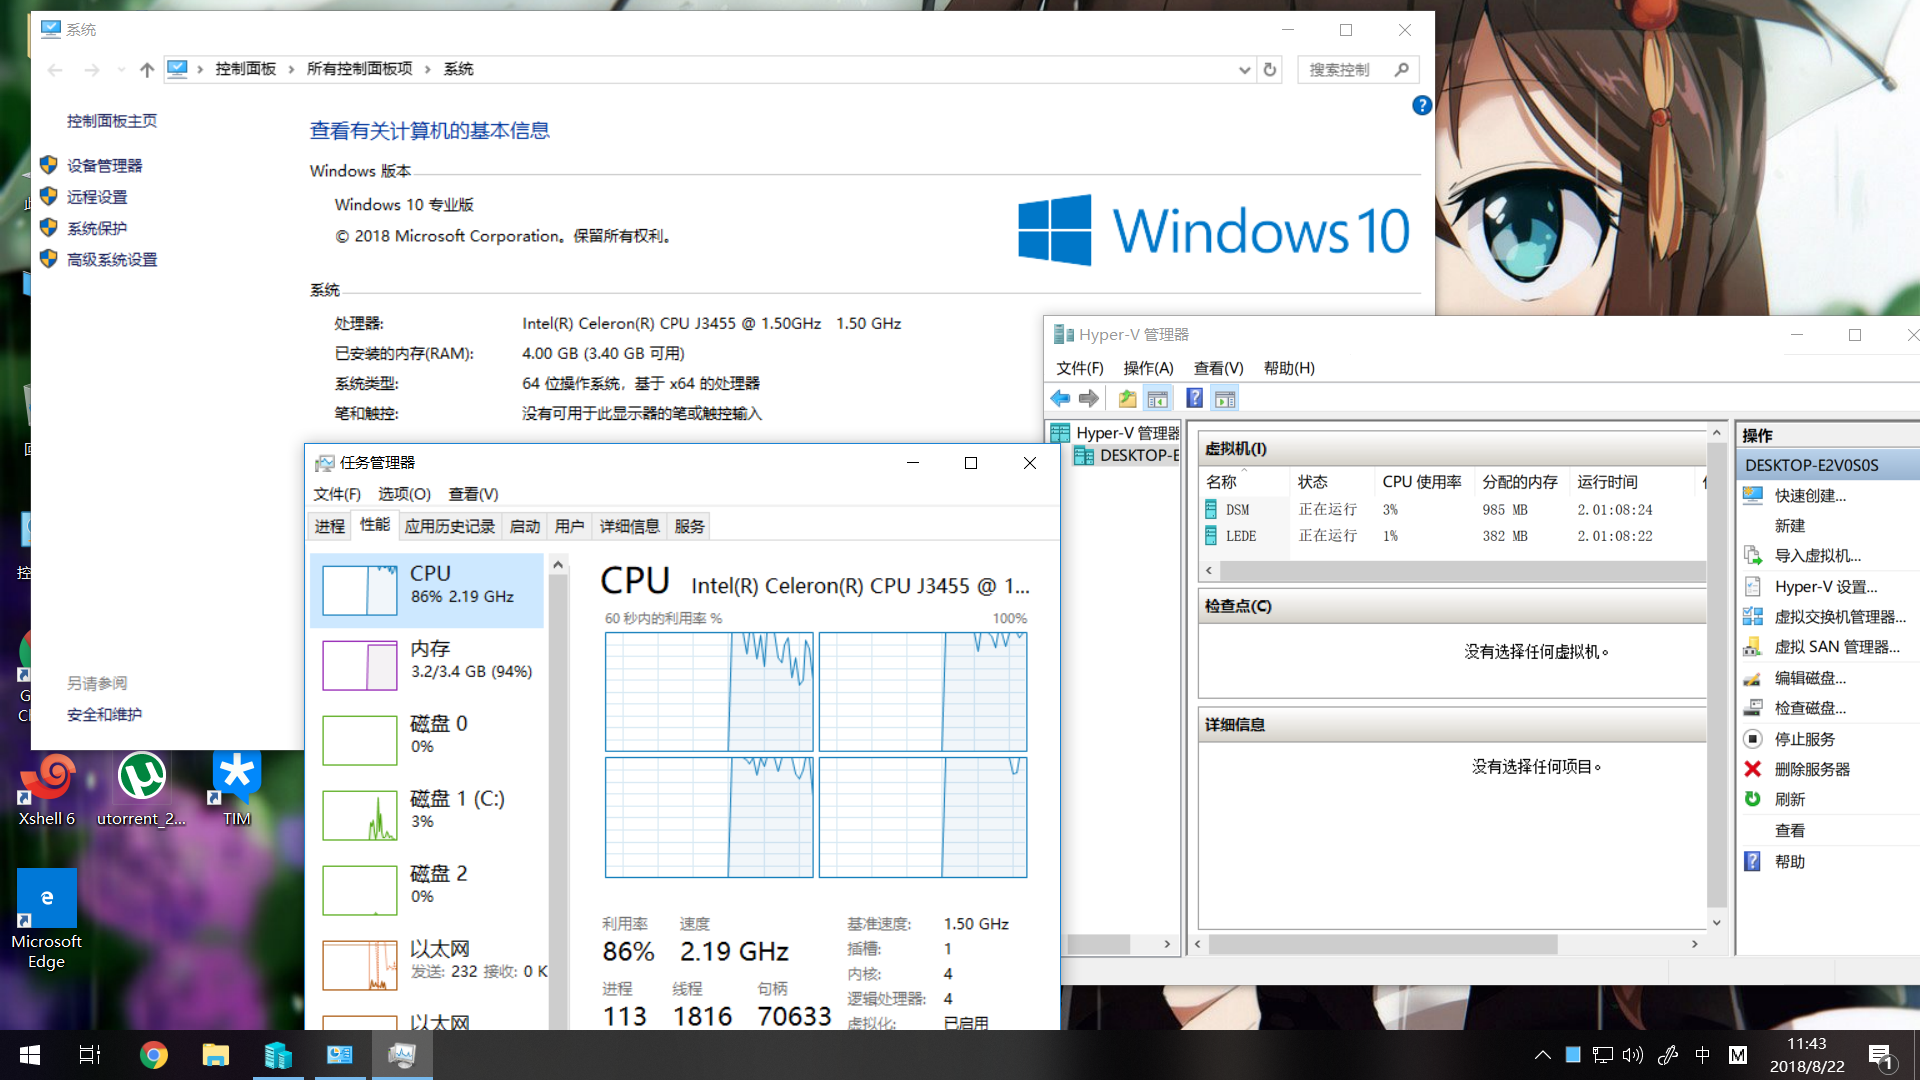This screenshot has height=1080, width=1920.
Task: Click the 编辑磁盘 icon in actions pane
Action: (x=1753, y=678)
